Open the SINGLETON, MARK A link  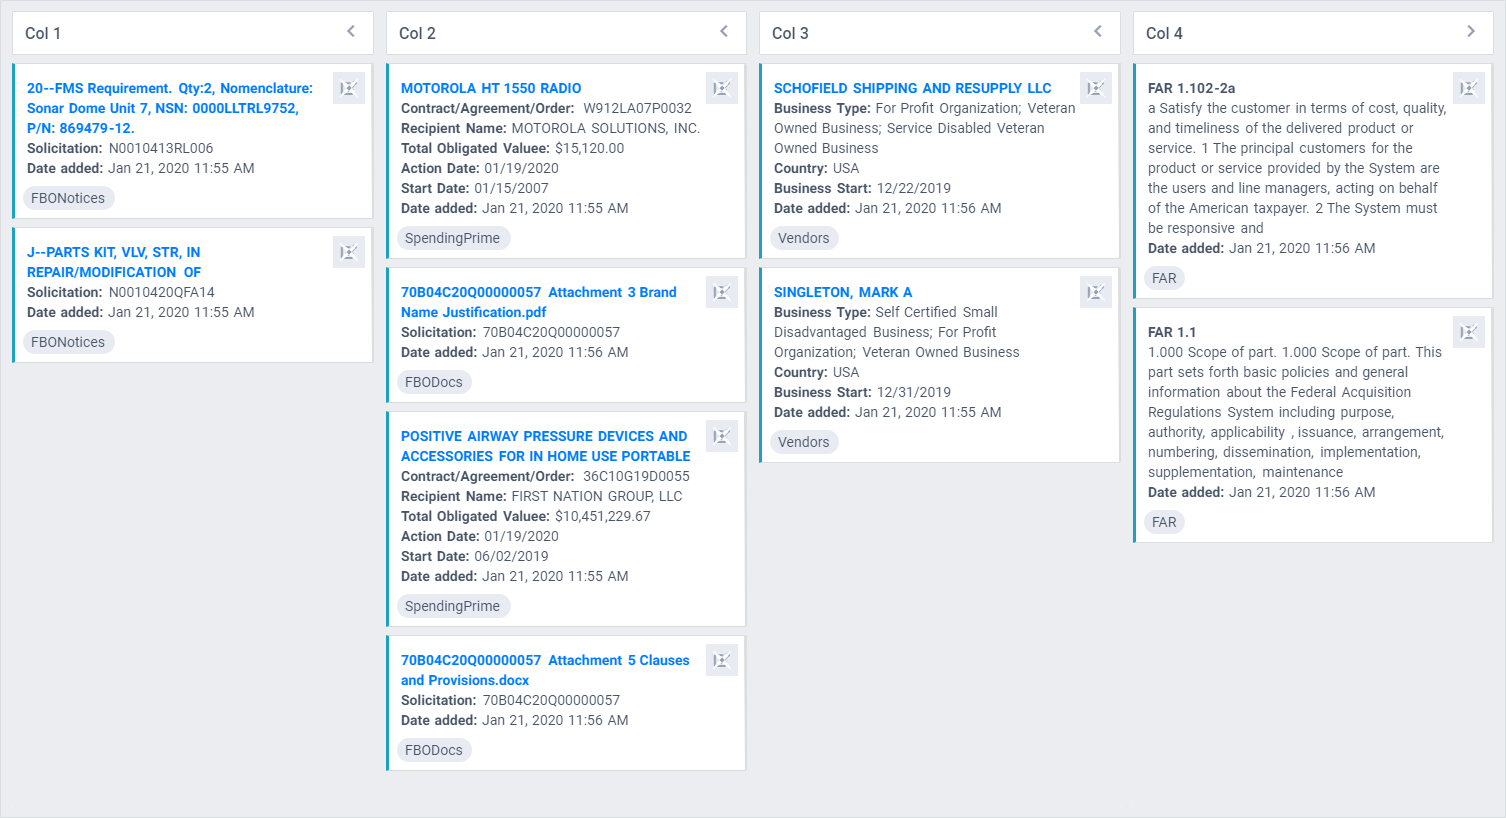[x=843, y=292]
